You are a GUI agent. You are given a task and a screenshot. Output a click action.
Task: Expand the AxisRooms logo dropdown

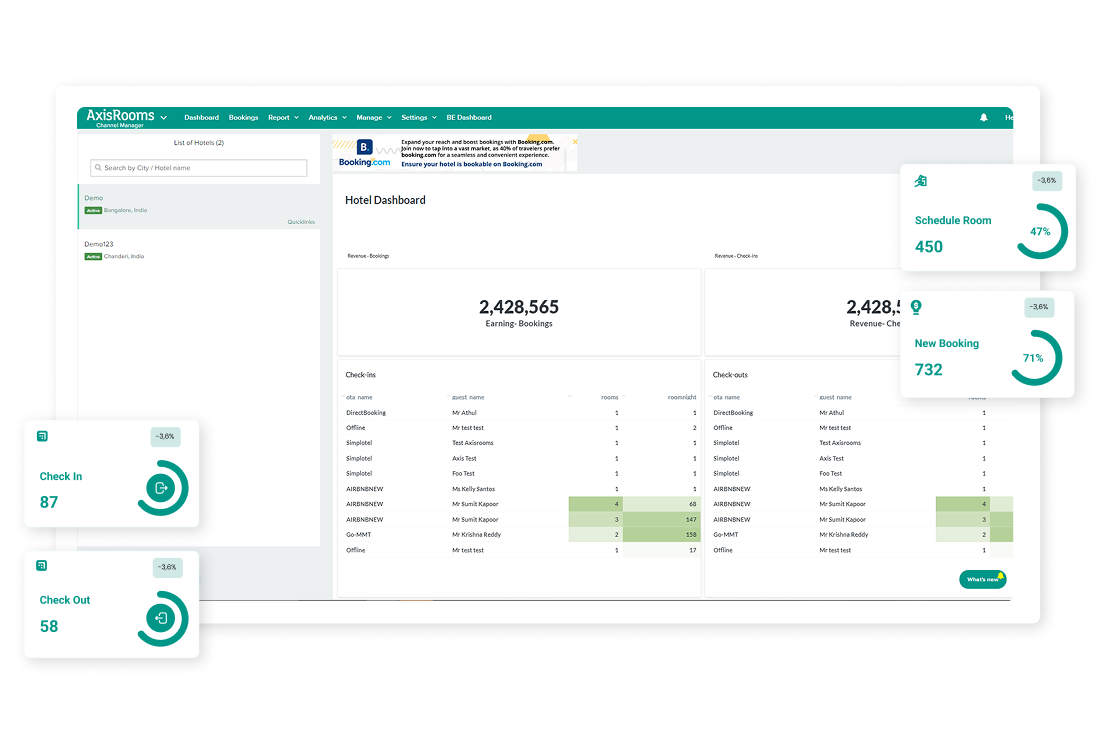163,118
